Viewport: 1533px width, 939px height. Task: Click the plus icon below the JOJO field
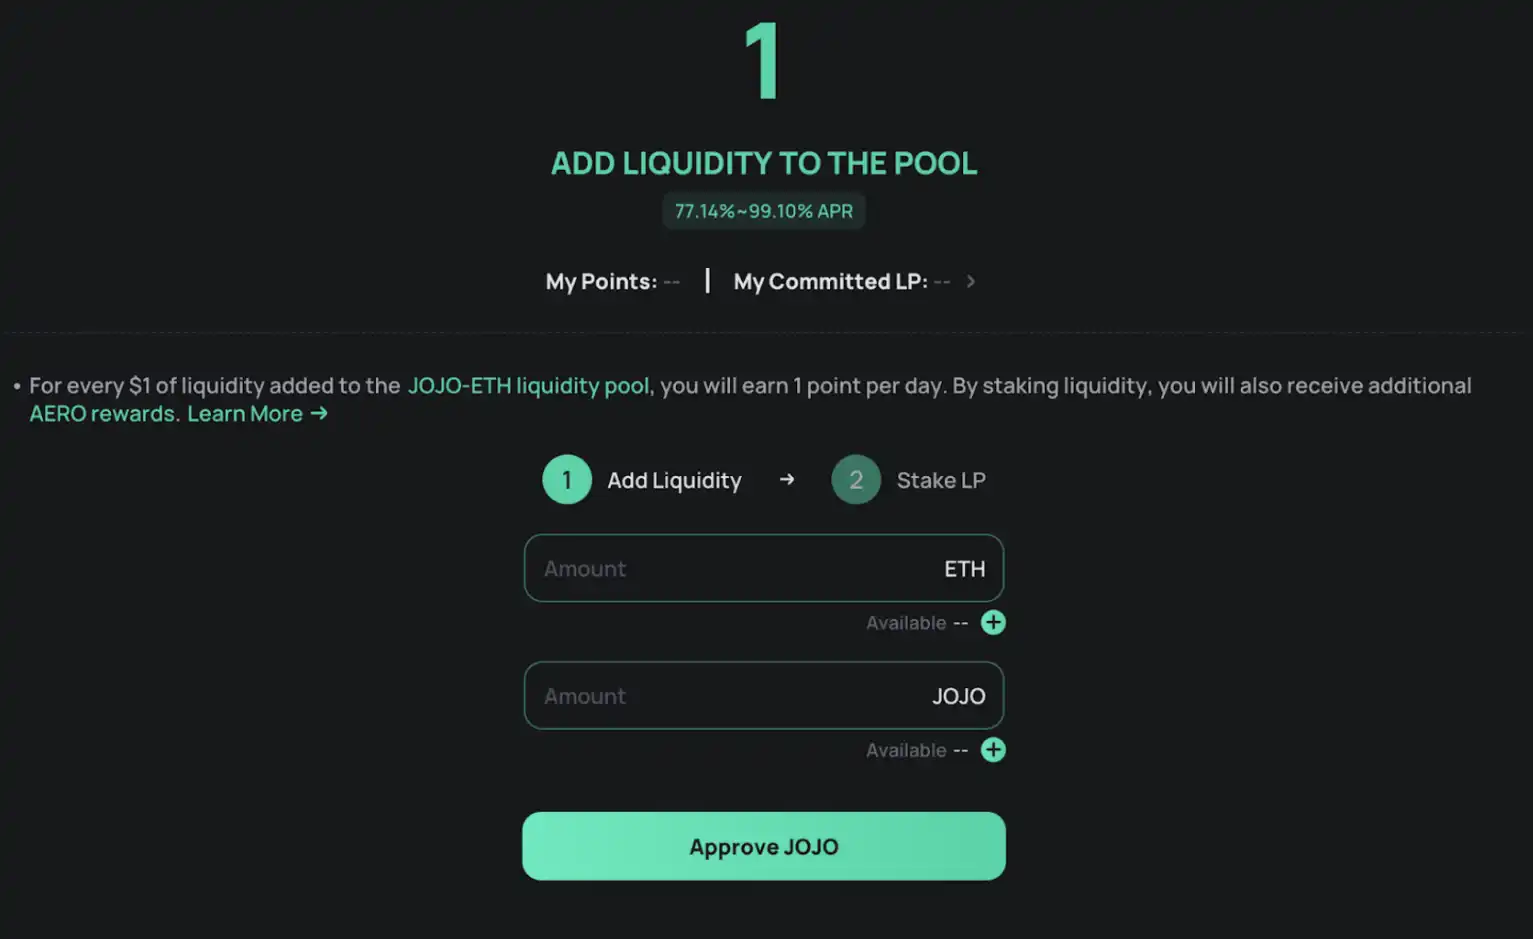point(992,750)
